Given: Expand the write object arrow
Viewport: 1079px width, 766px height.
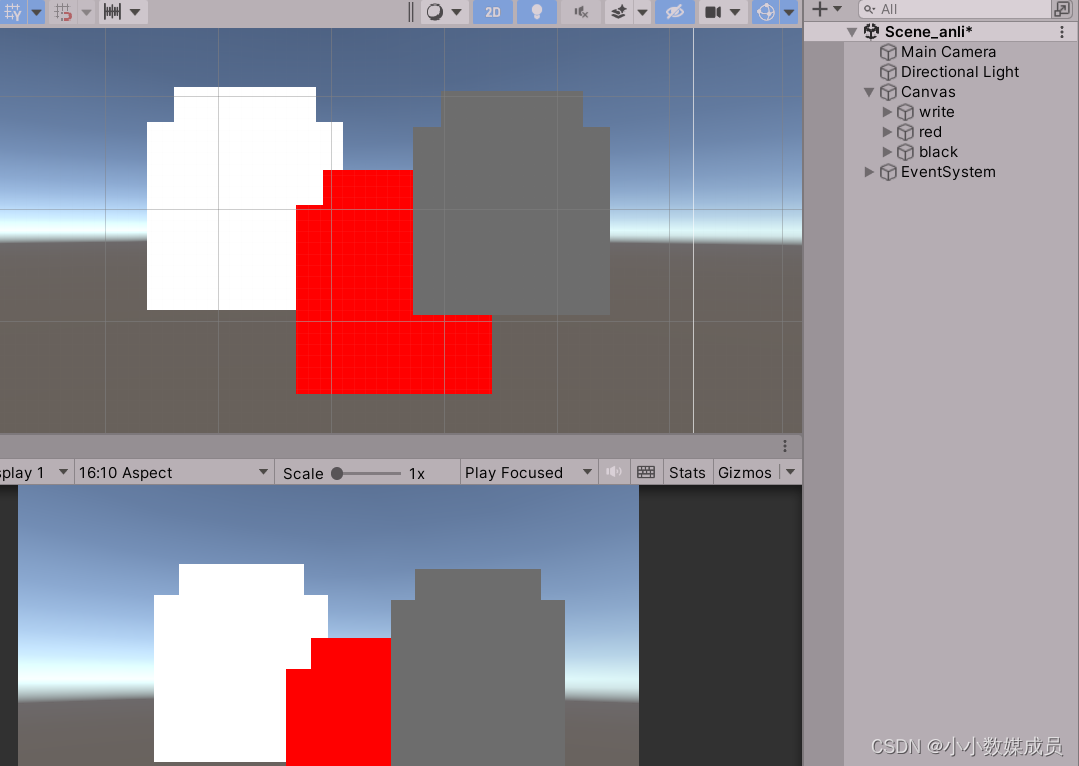Looking at the screenshot, I should point(887,111).
